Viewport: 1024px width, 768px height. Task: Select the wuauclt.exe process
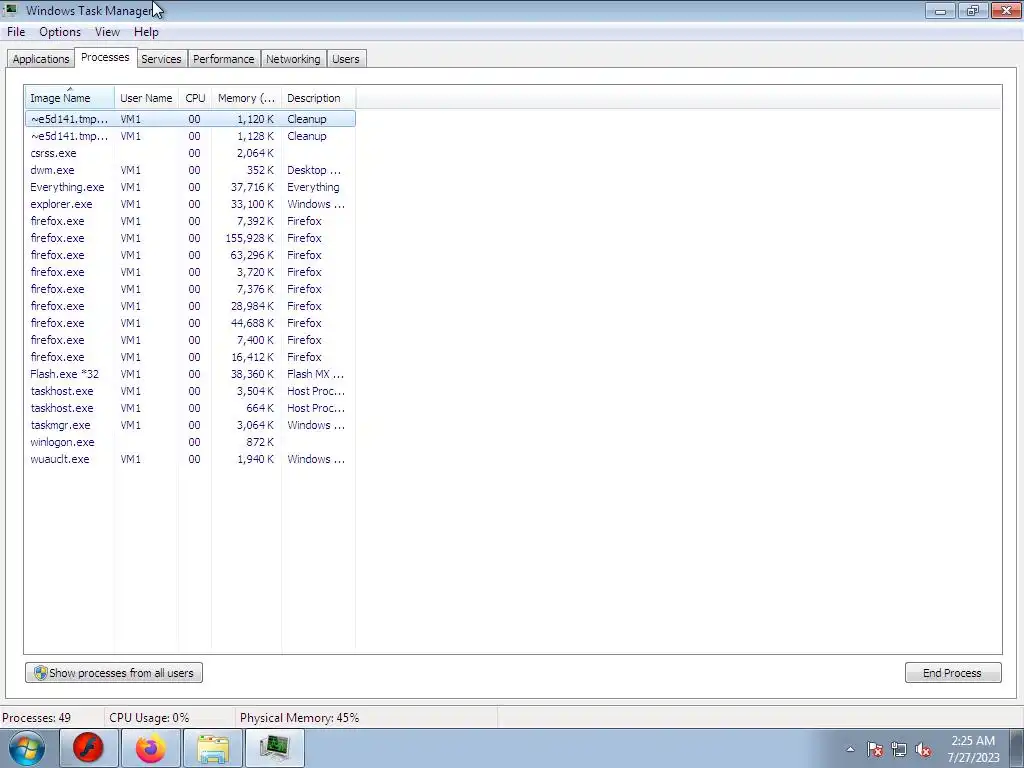pyautogui.click(x=191, y=458)
